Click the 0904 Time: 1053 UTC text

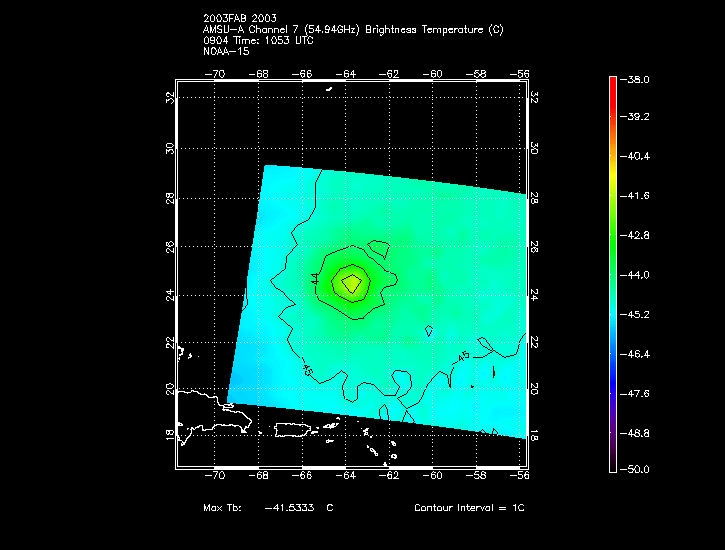(x=258, y=40)
